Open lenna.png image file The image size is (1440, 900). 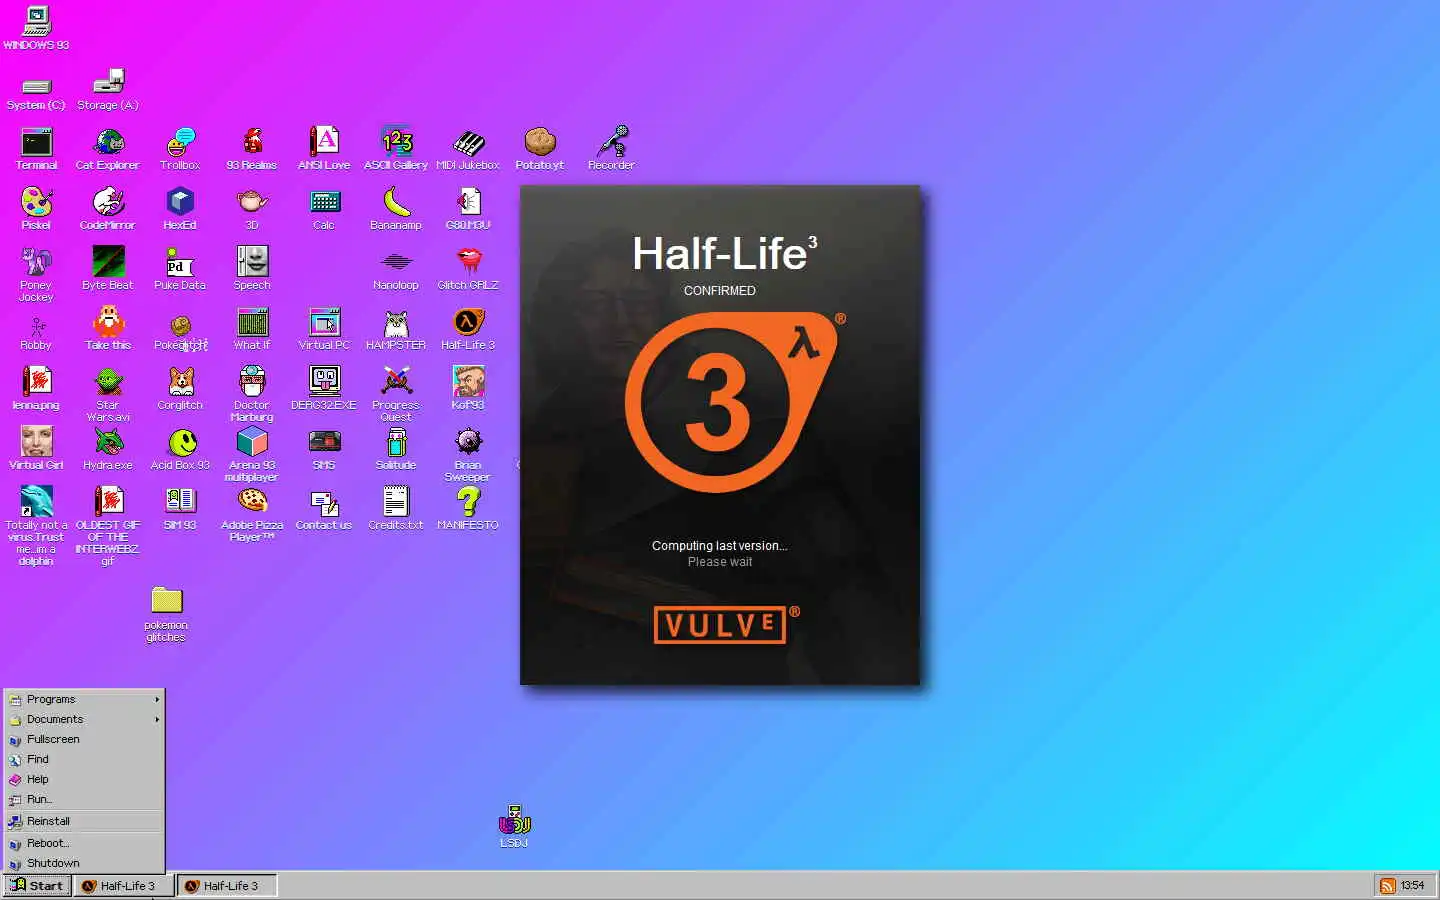(x=36, y=389)
